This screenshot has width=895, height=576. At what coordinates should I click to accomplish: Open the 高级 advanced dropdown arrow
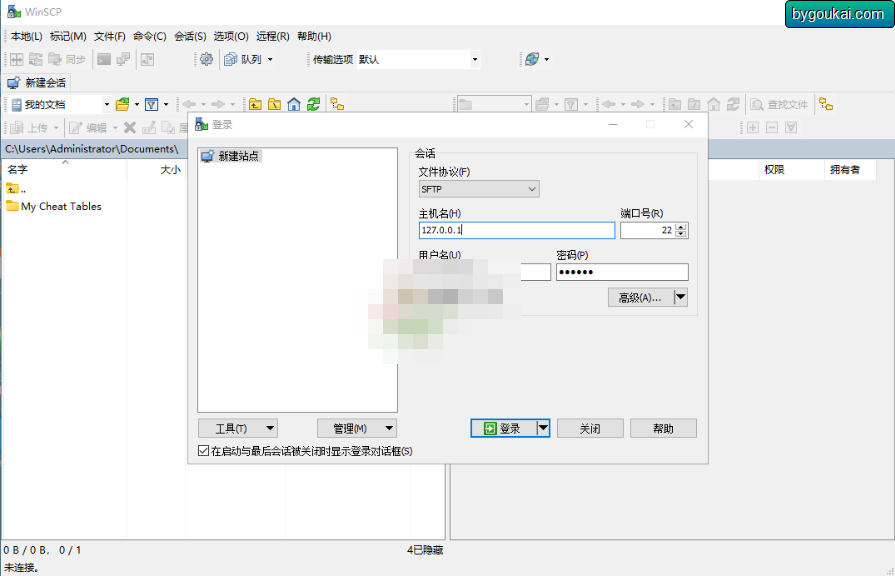680,297
